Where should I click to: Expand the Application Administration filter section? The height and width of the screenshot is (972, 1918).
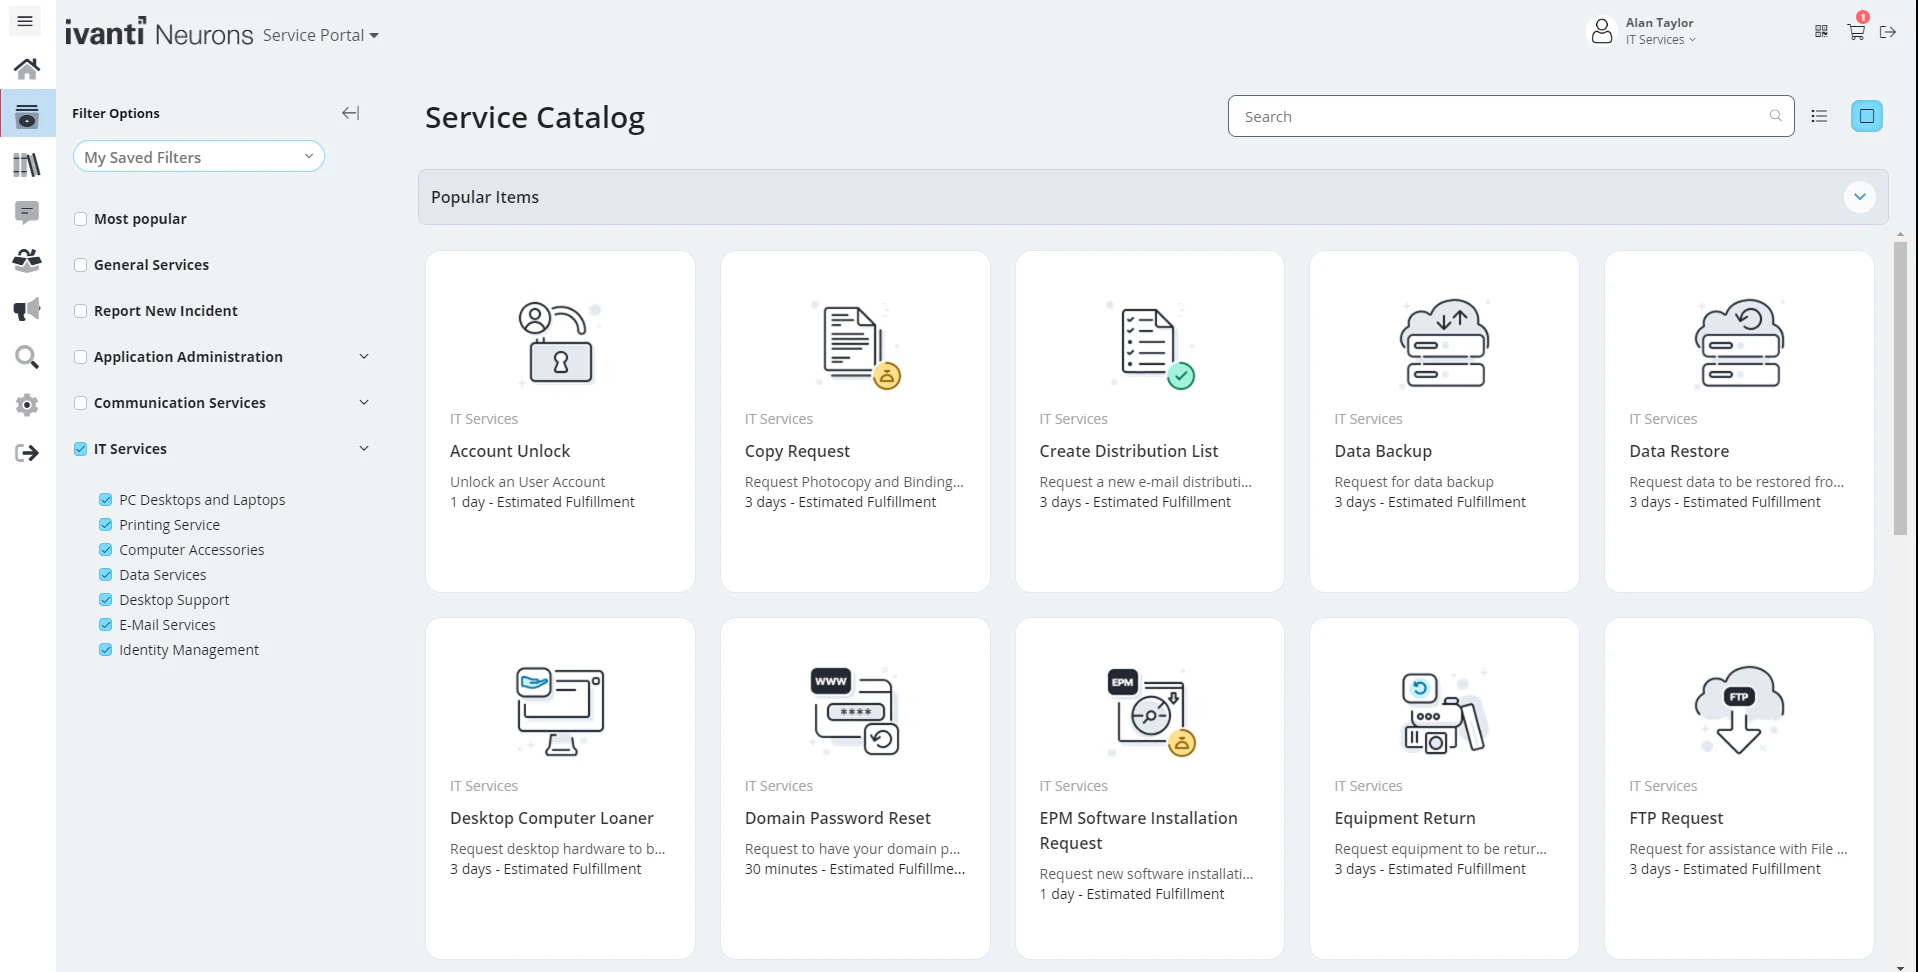pyautogui.click(x=364, y=356)
